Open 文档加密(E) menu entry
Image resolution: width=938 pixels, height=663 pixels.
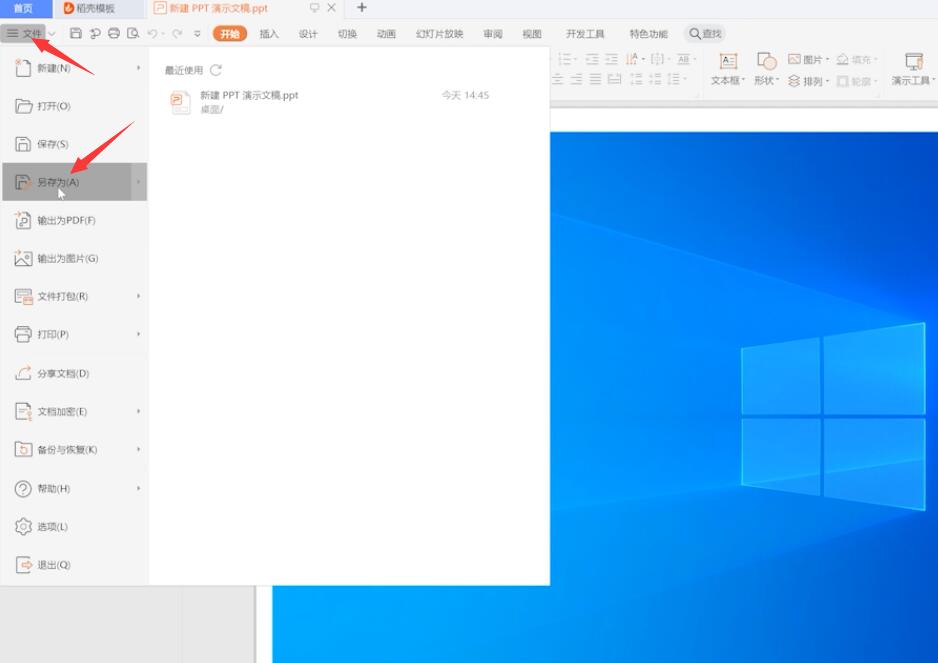(x=74, y=412)
